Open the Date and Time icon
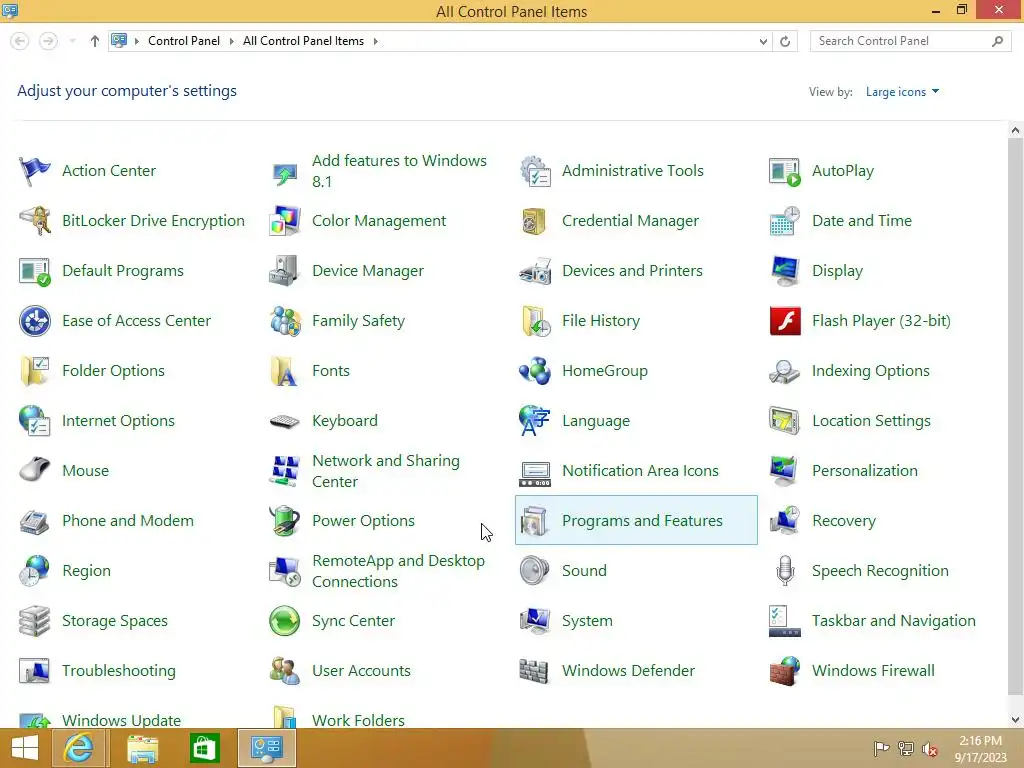 pos(784,221)
